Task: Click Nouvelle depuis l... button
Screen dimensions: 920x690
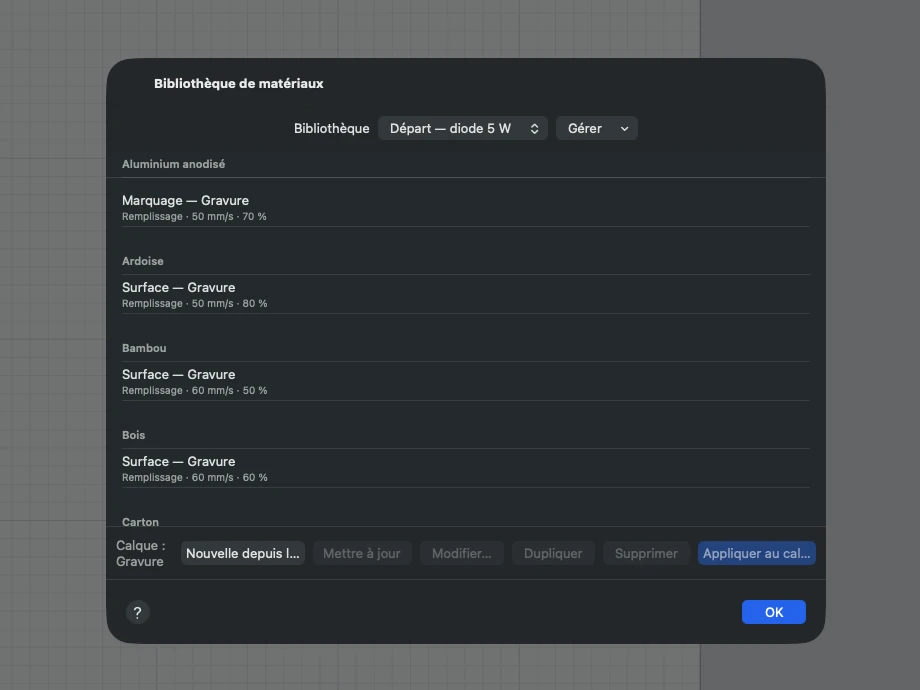Action: (x=243, y=553)
